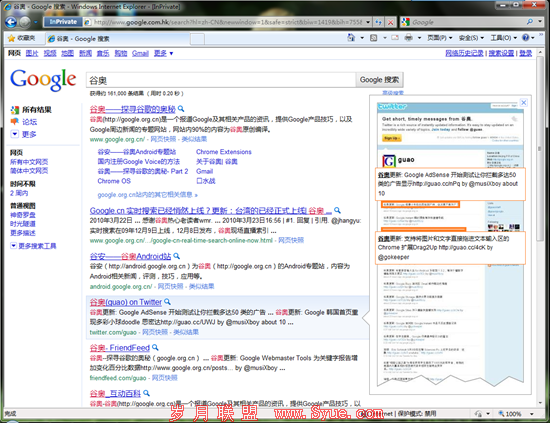Open the zoom level dropdown arrow
550x423 pixels.
[532, 414]
